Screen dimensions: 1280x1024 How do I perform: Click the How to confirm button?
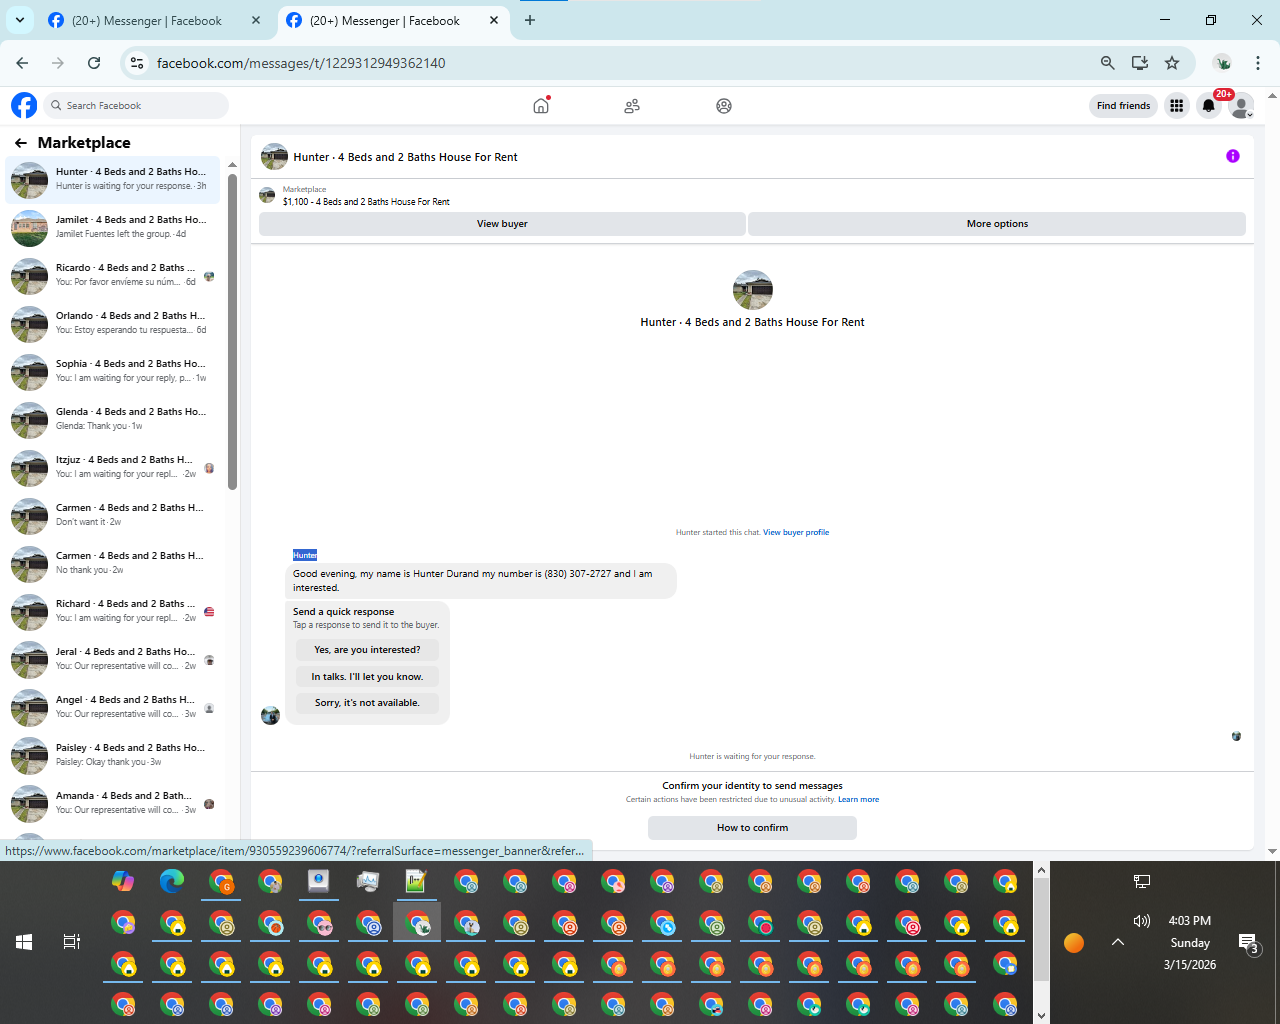[752, 828]
